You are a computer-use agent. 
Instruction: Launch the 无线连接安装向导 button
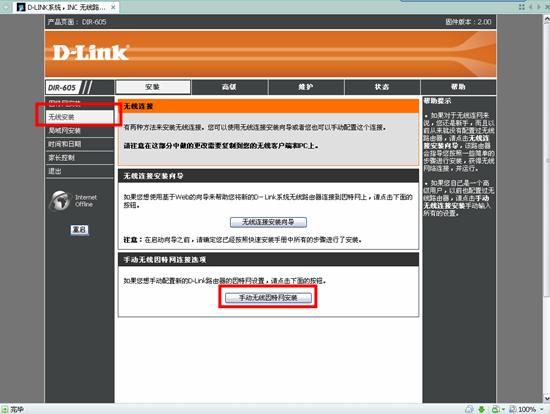(x=268, y=222)
